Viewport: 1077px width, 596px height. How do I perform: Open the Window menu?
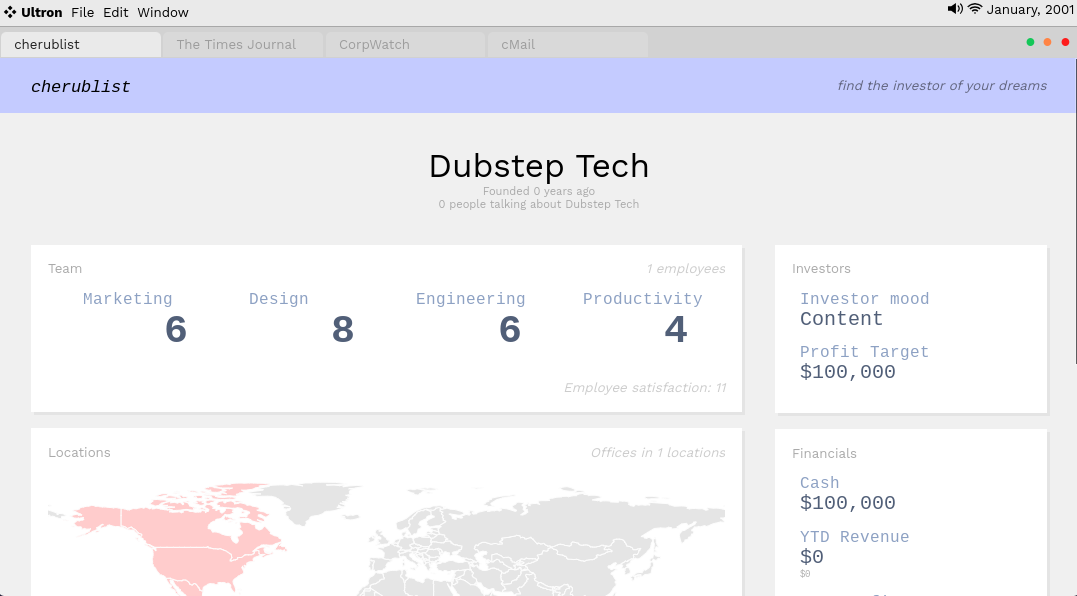coord(163,12)
